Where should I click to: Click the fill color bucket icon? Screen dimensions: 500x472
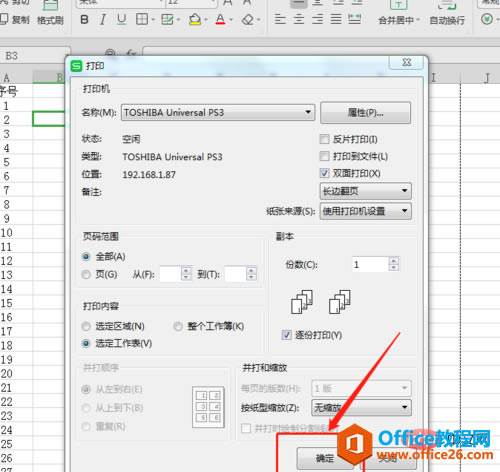[195, 19]
